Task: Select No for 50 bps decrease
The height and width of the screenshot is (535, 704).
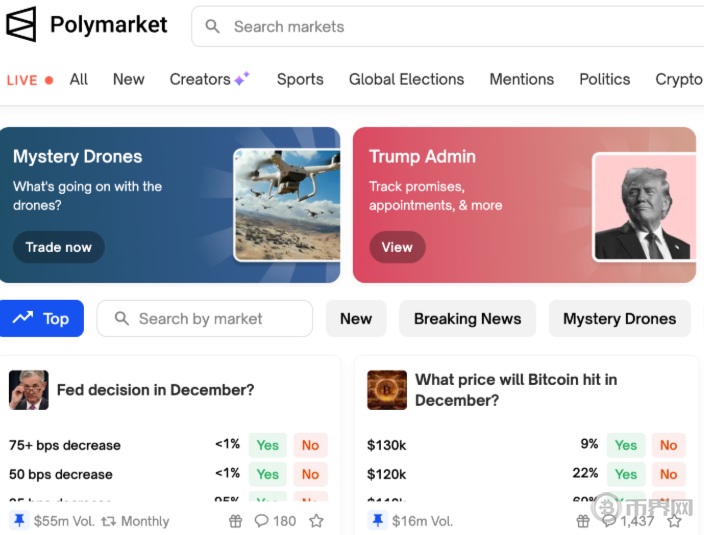Action: point(310,474)
